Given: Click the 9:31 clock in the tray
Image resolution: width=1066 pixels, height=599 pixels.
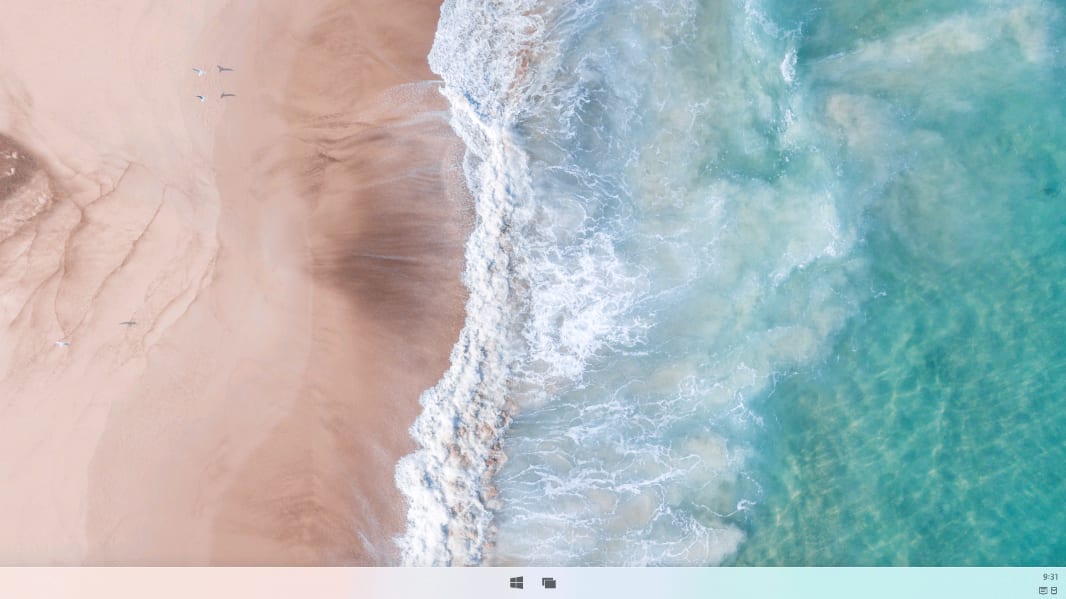Looking at the screenshot, I should point(1050,577).
